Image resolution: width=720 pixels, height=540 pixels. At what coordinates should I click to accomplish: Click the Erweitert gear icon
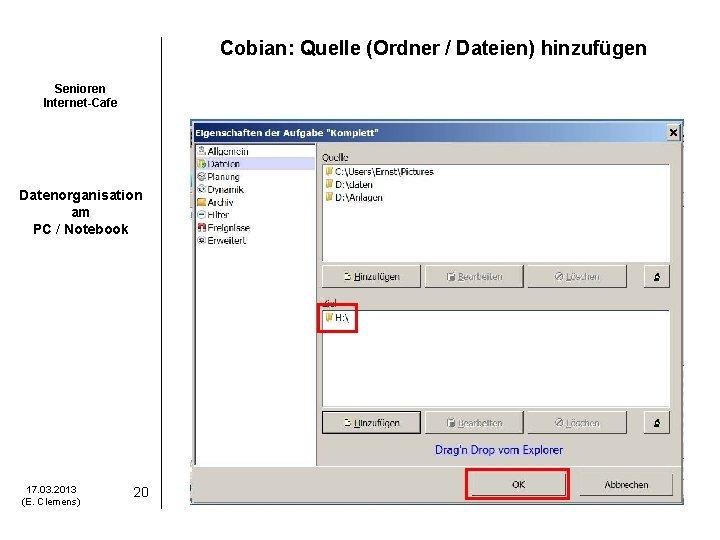(201, 240)
